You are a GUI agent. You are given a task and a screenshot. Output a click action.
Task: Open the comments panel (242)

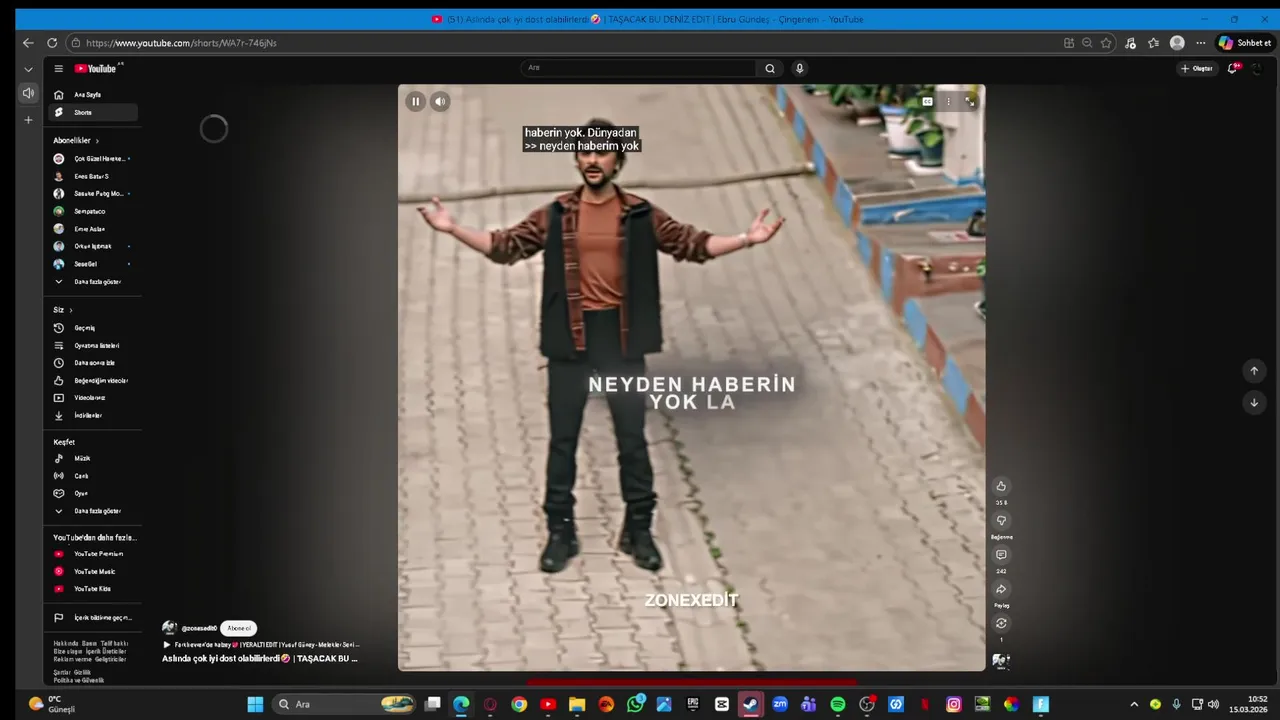point(1001,555)
